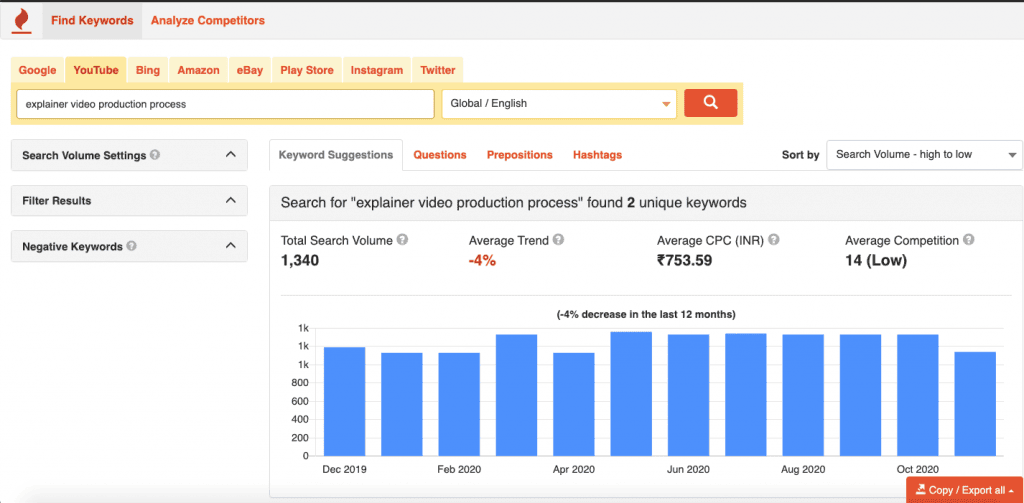Open the Prepositions tab
Screen dimensions: 1024x503
pos(520,155)
